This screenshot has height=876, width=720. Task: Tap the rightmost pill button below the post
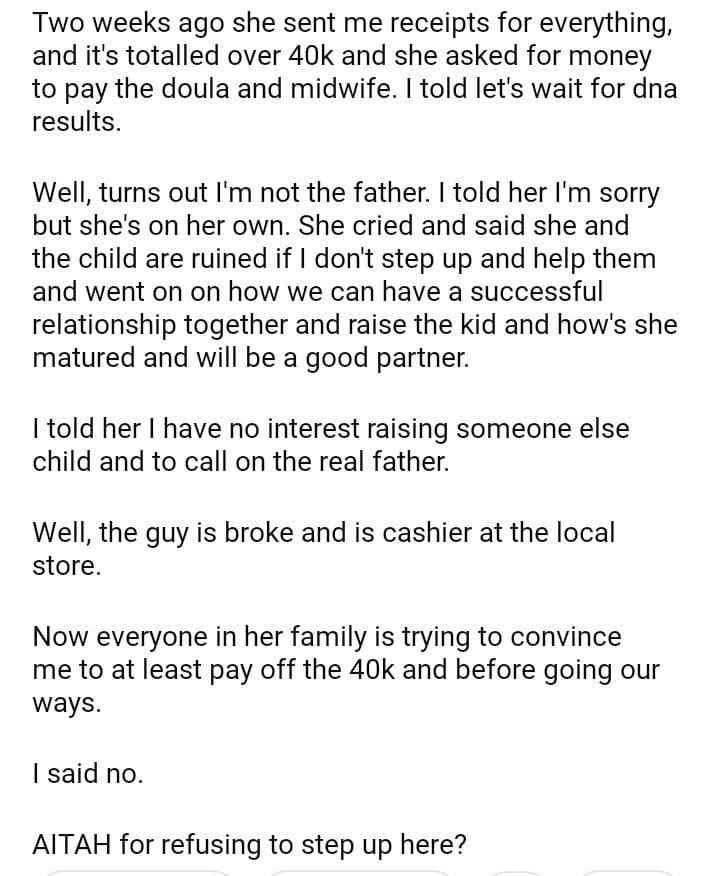tap(628, 872)
